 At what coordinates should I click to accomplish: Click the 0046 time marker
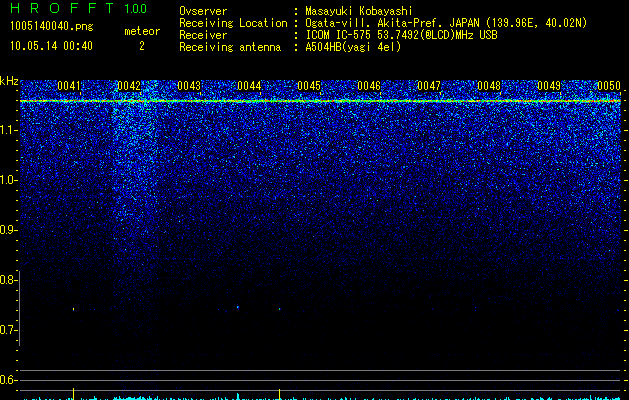(x=369, y=86)
